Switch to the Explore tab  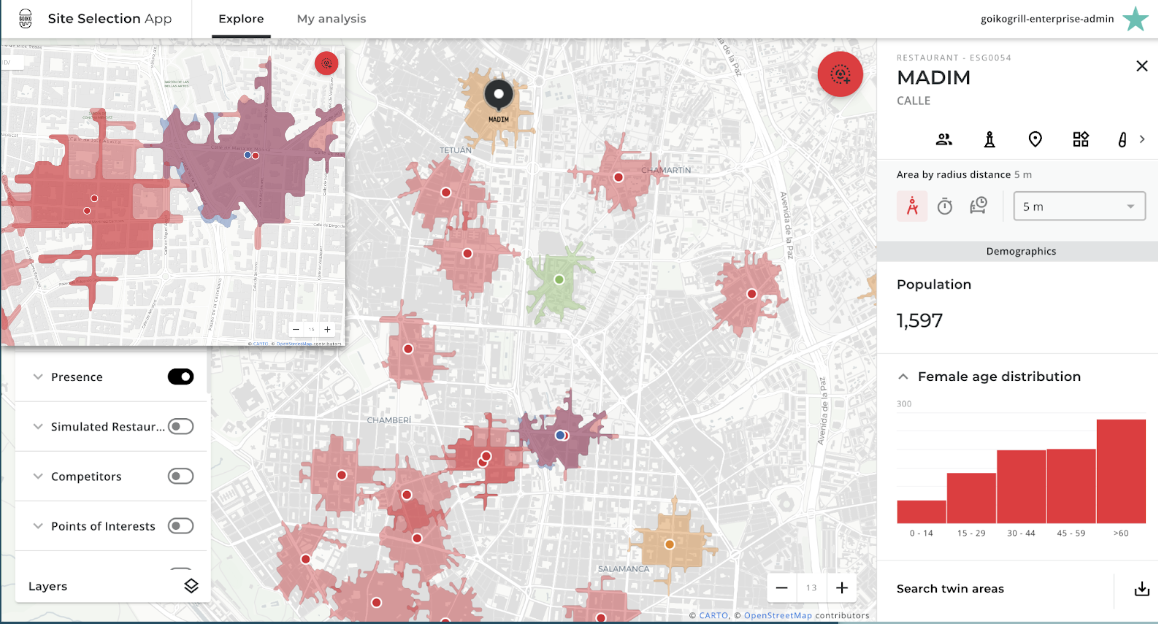[241, 18]
